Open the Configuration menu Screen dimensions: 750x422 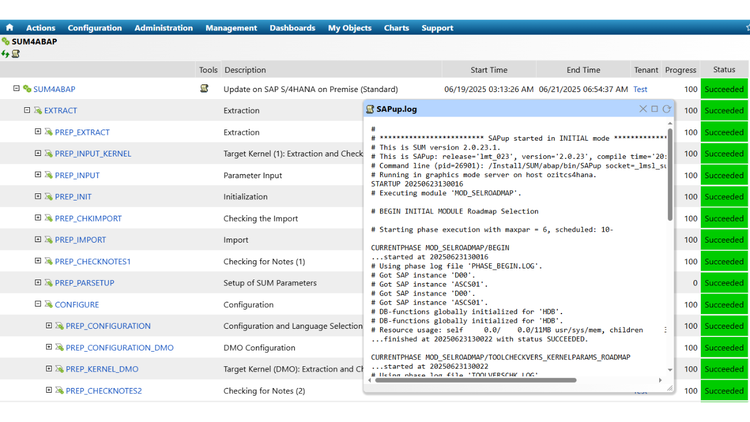pyautogui.click(x=95, y=28)
